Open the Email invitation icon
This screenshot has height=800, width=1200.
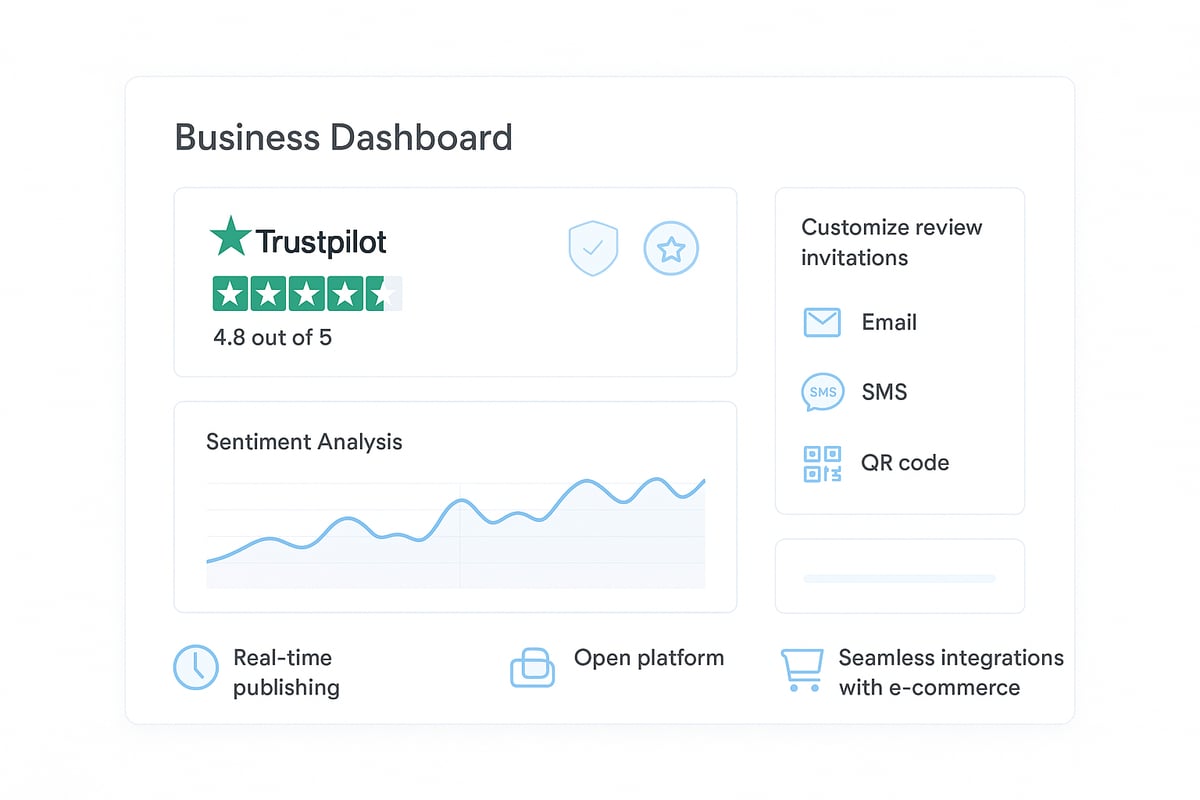[x=821, y=322]
